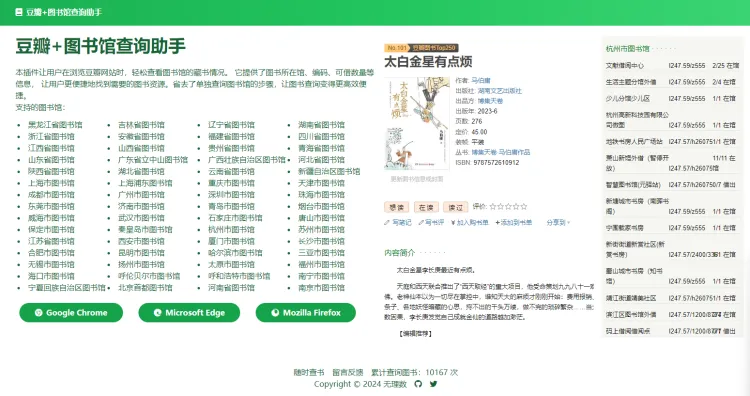Click the pencil icon beside 写笔记
Viewport: 750px width, 396px height.
point(387,222)
